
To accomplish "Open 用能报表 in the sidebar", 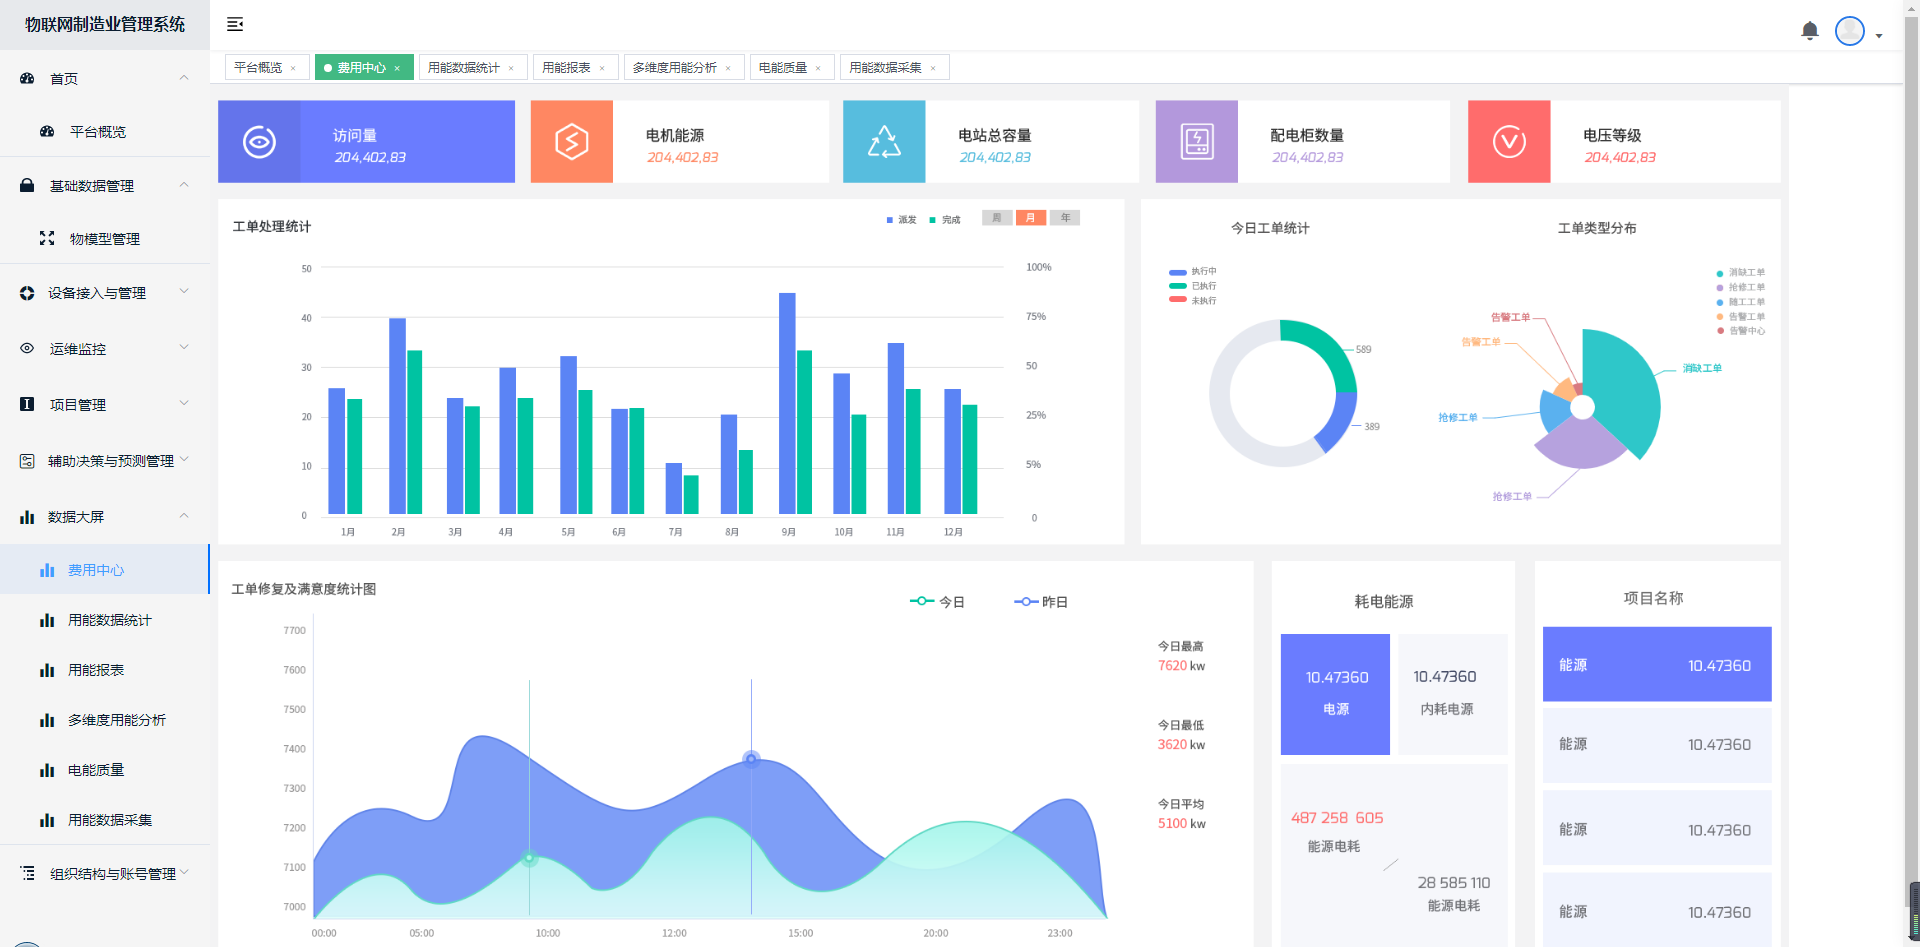I will [96, 670].
